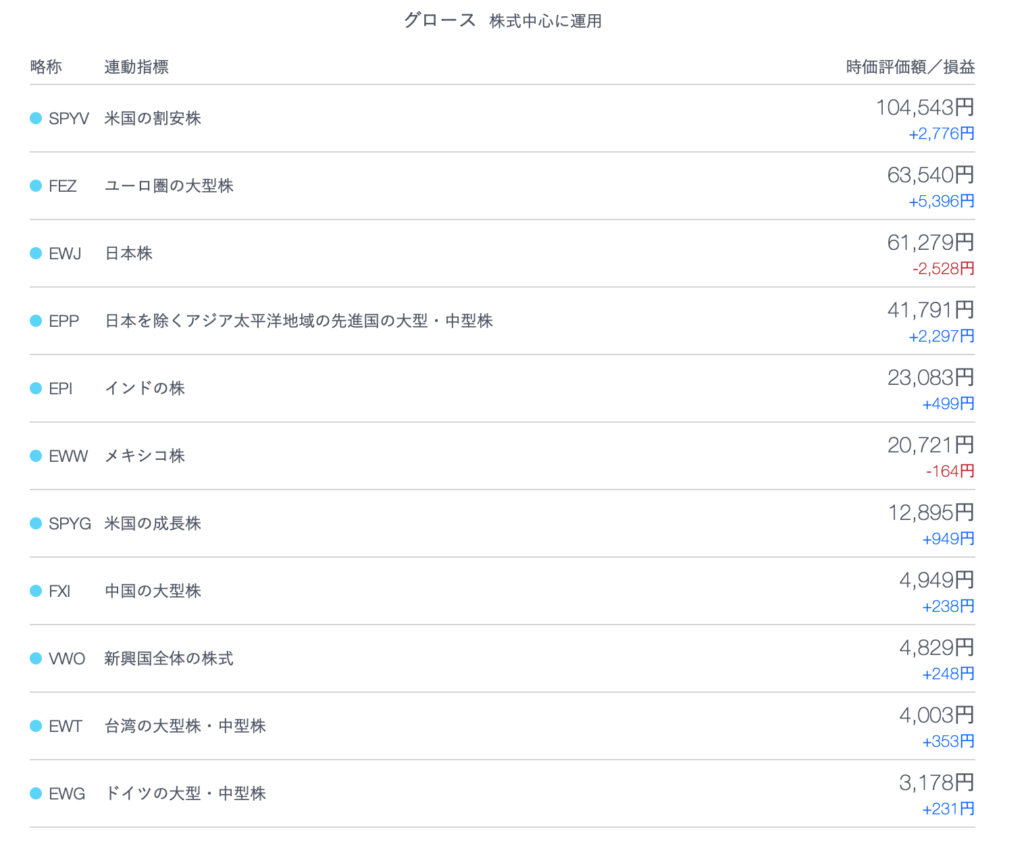1024x867 pixels.
Task: Click the 台湾の大型株・中型株 description
Action: click(185, 726)
